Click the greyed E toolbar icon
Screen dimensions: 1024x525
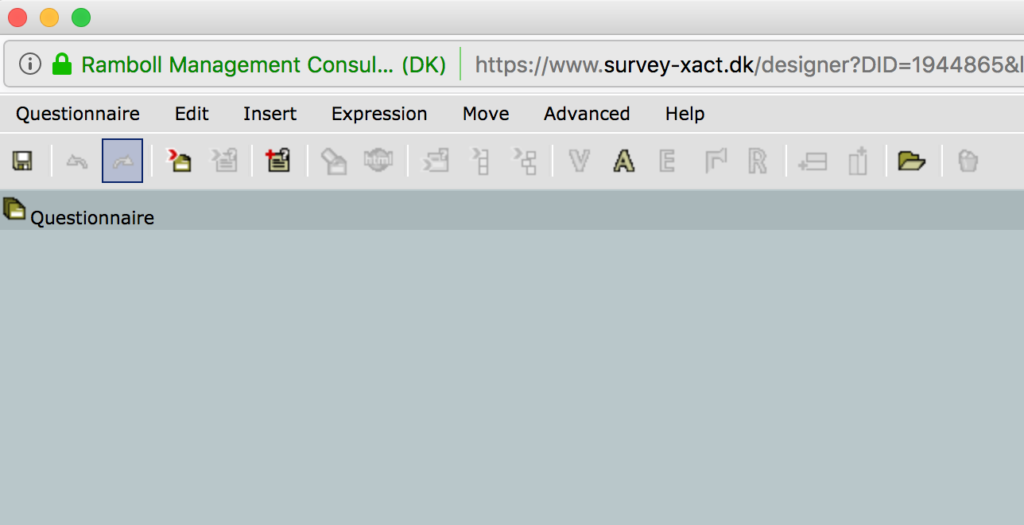pyautogui.click(x=667, y=161)
